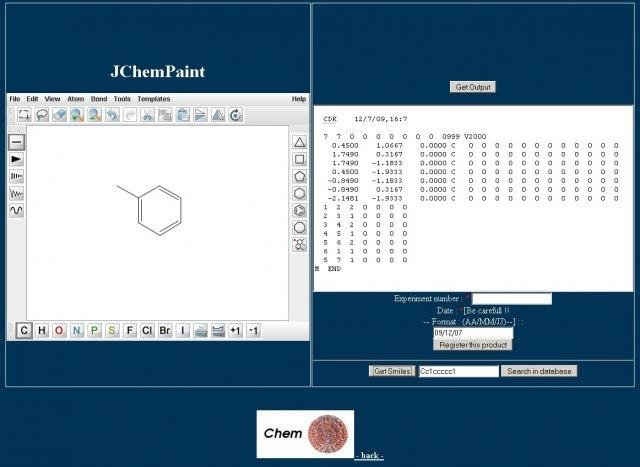The height and width of the screenshot is (467, 640).
Task: Click the icon left of +1 button
Action: (x=218, y=330)
